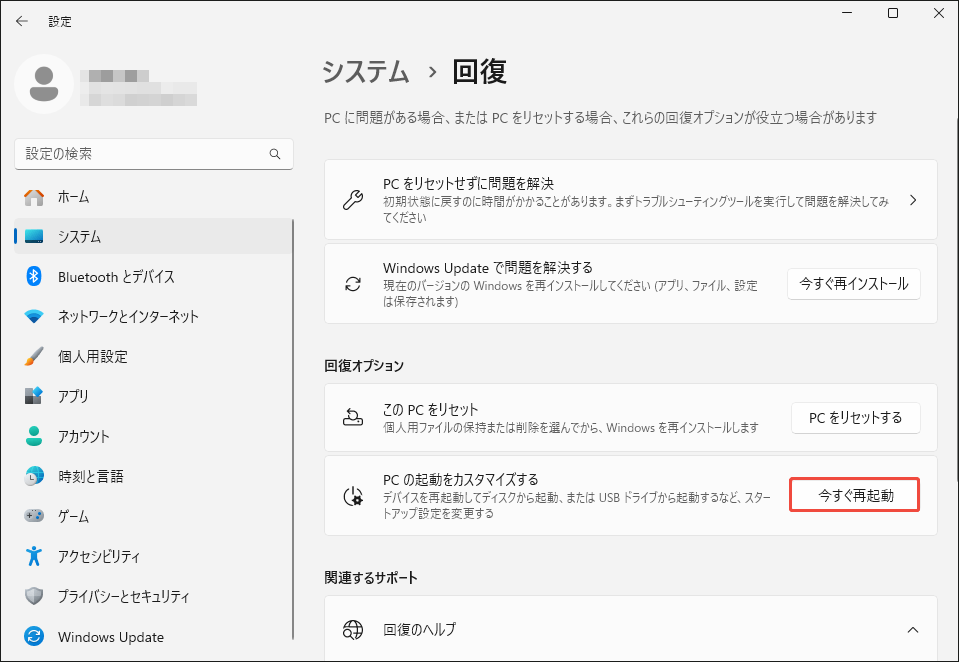Open ゲーム settings label
Image resolution: width=959 pixels, height=662 pixels.
[x=73, y=516]
